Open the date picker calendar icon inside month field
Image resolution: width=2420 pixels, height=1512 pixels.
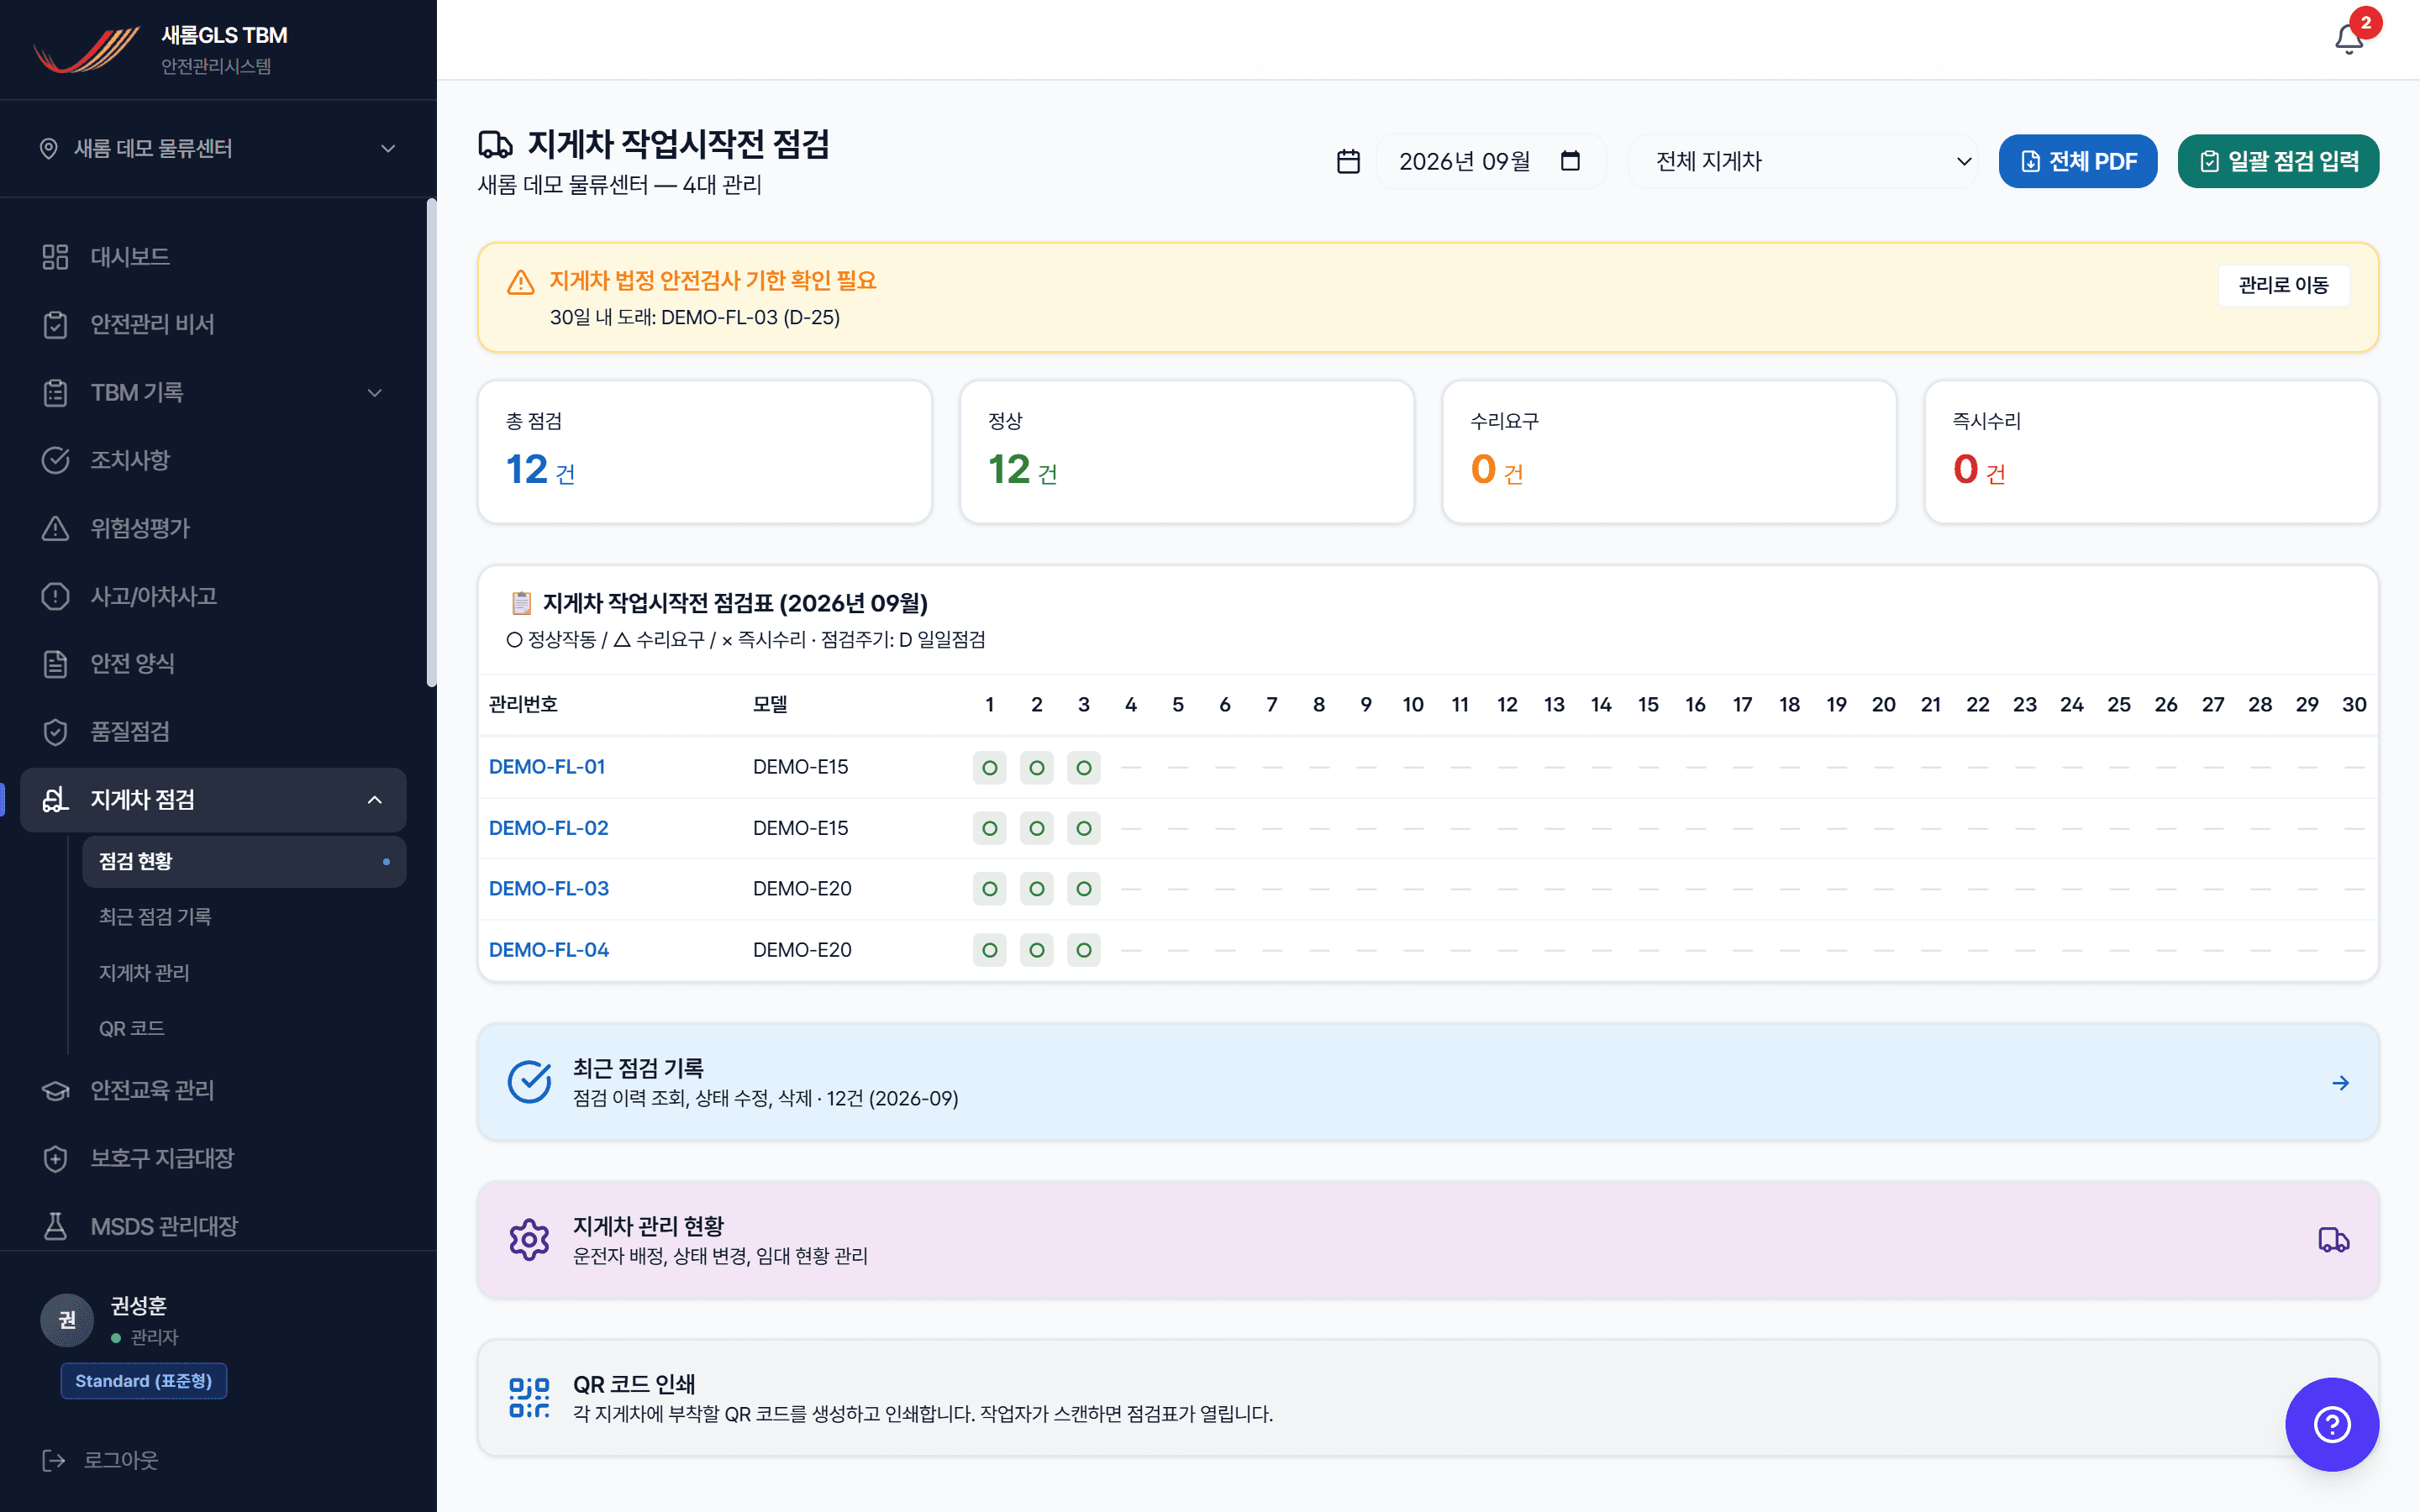[x=1570, y=161]
